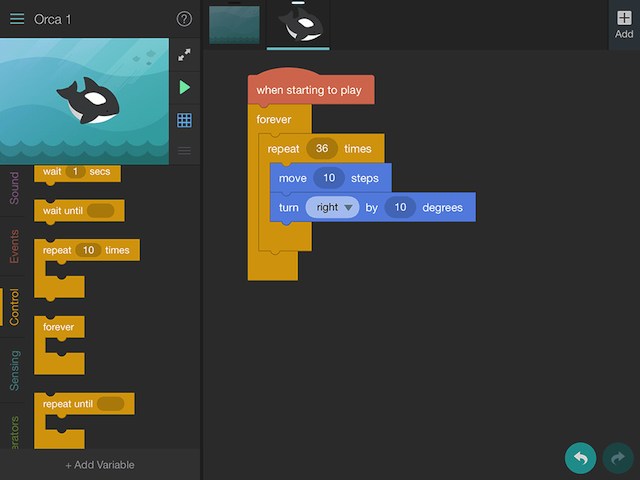Select the 'turn right by 10 degrees' block
The image size is (640, 480).
coord(373,207)
